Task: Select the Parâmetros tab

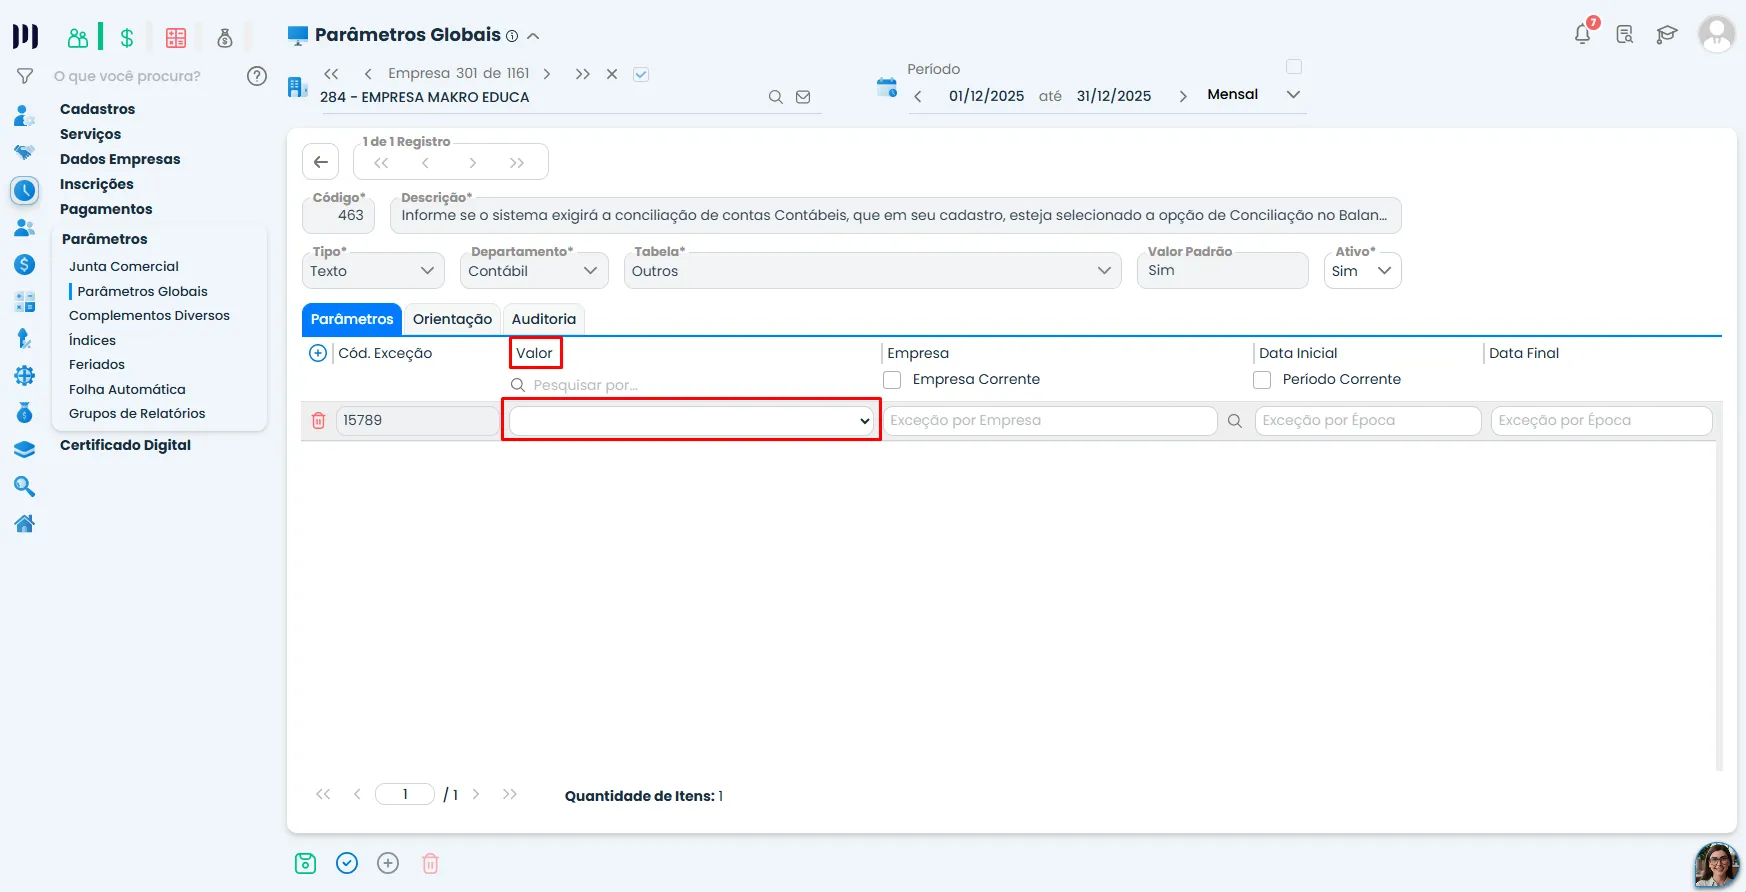Action: pyautogui.click(x=352, y=319)
